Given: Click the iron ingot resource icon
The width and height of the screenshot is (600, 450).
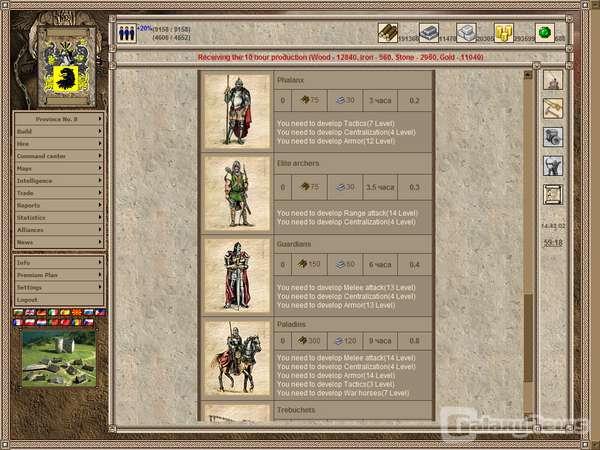Looking at the screenshot, I should point(429,33).
